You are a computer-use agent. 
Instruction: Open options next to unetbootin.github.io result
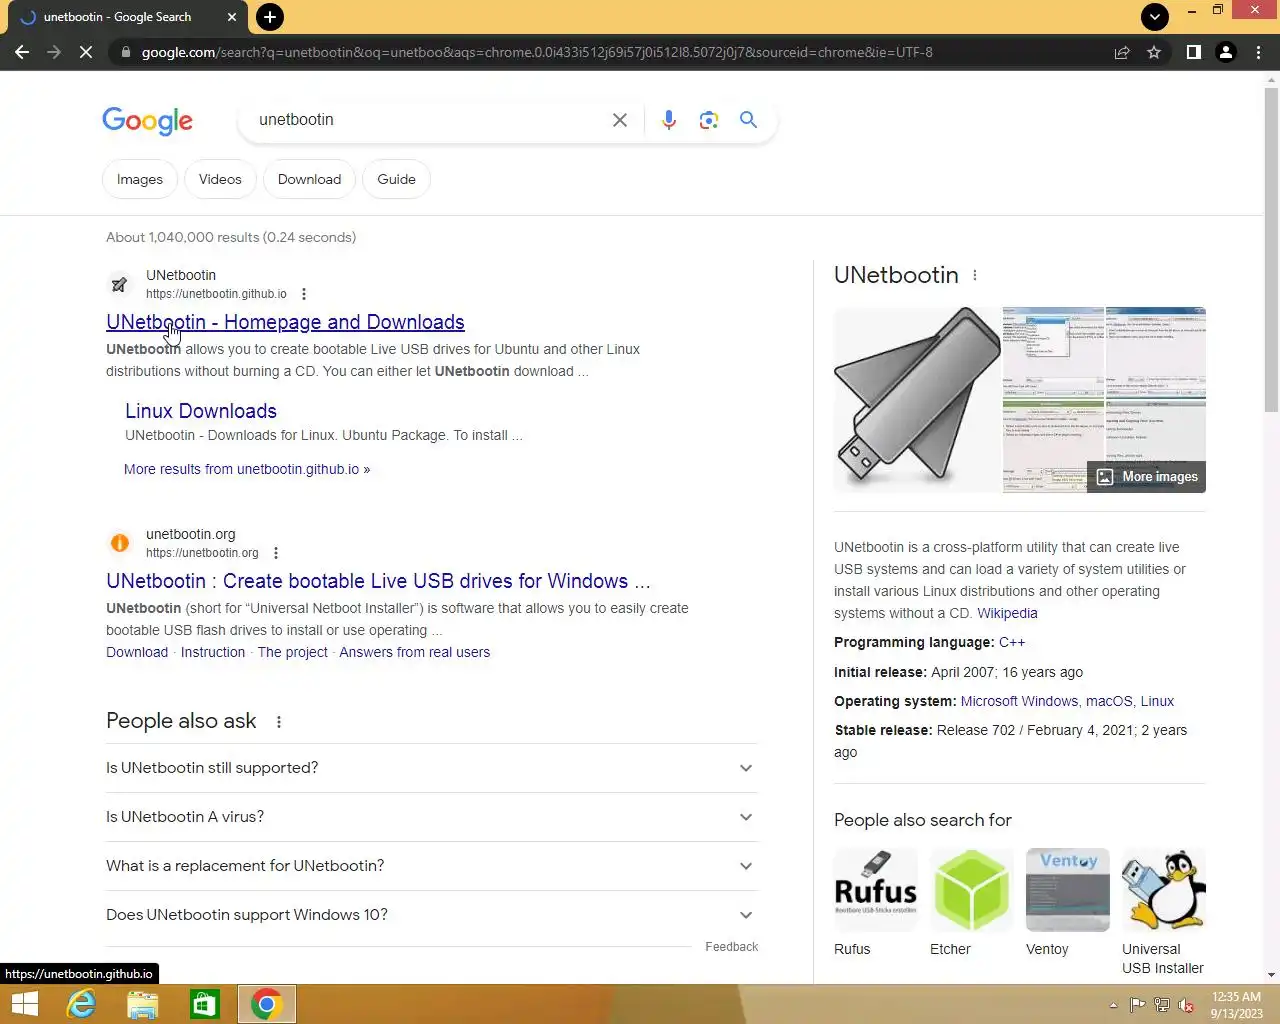pyautogui.click(x=304, y=294)
